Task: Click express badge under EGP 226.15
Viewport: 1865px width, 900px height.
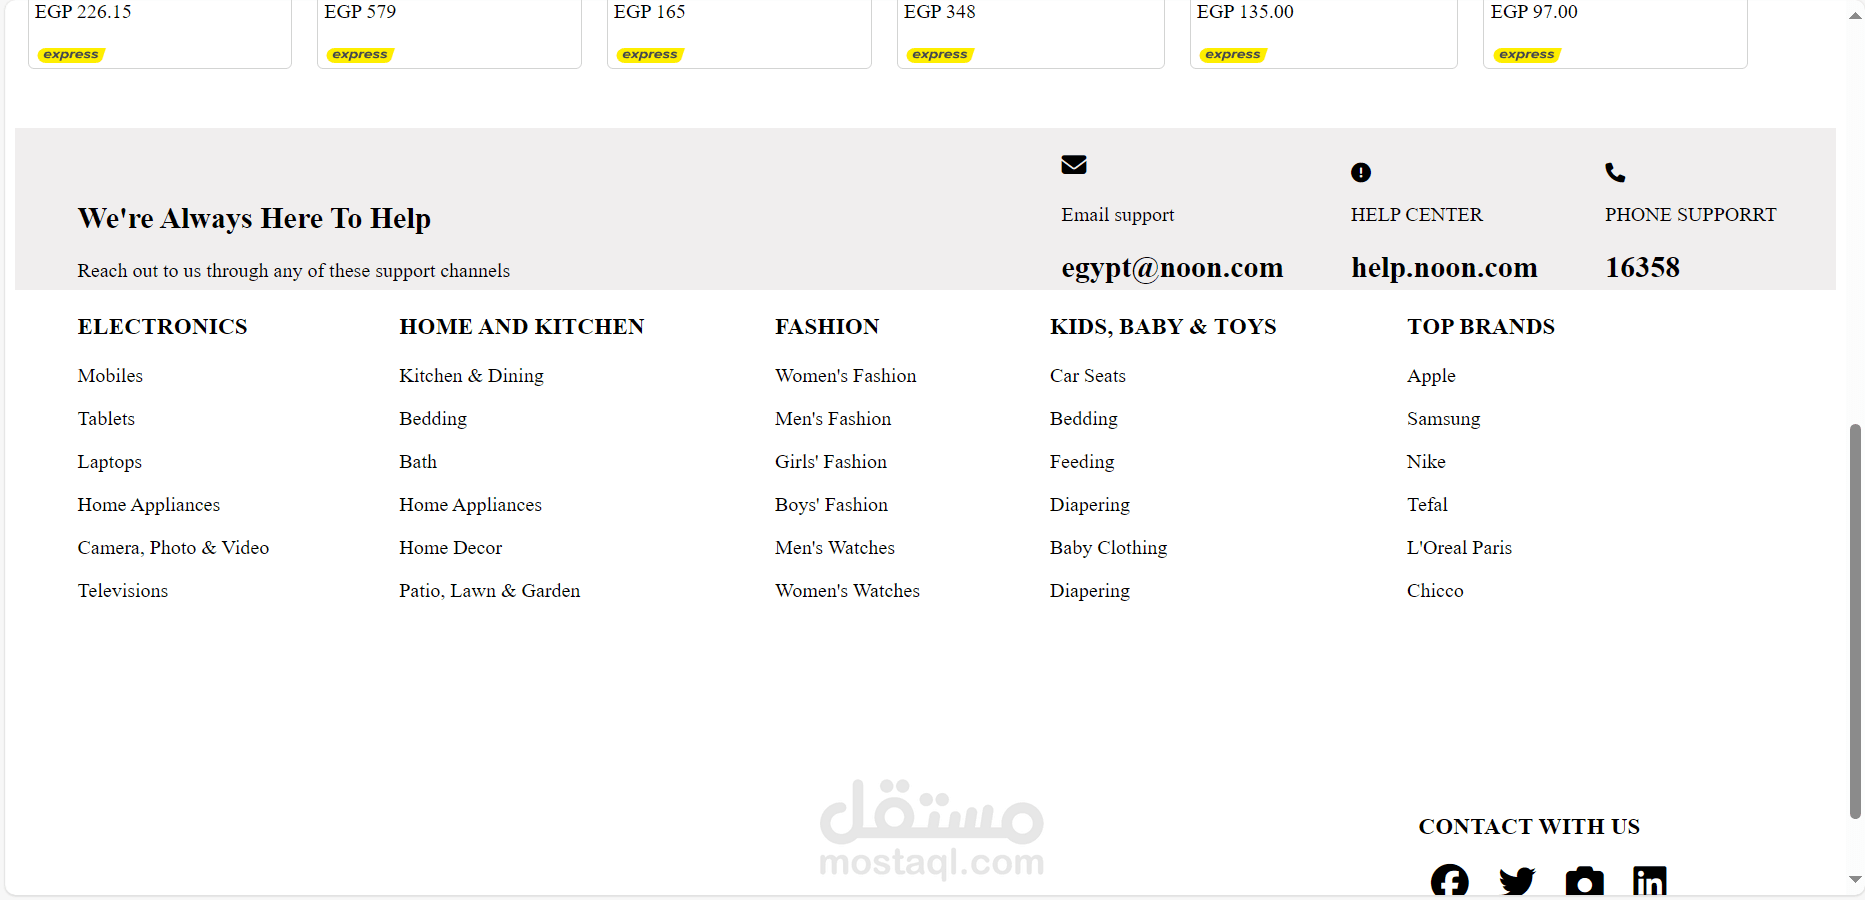Action: tap(71, 54)
